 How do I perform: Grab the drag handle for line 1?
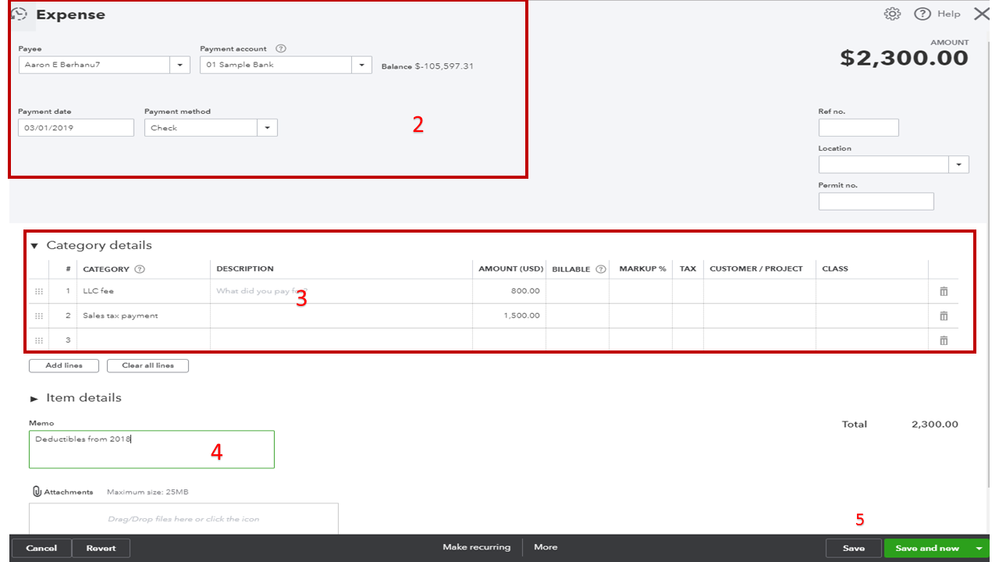[39, 291]
